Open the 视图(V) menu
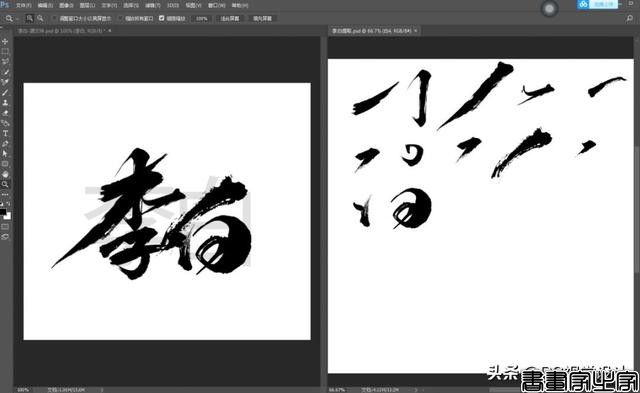 tap(193, 5)
